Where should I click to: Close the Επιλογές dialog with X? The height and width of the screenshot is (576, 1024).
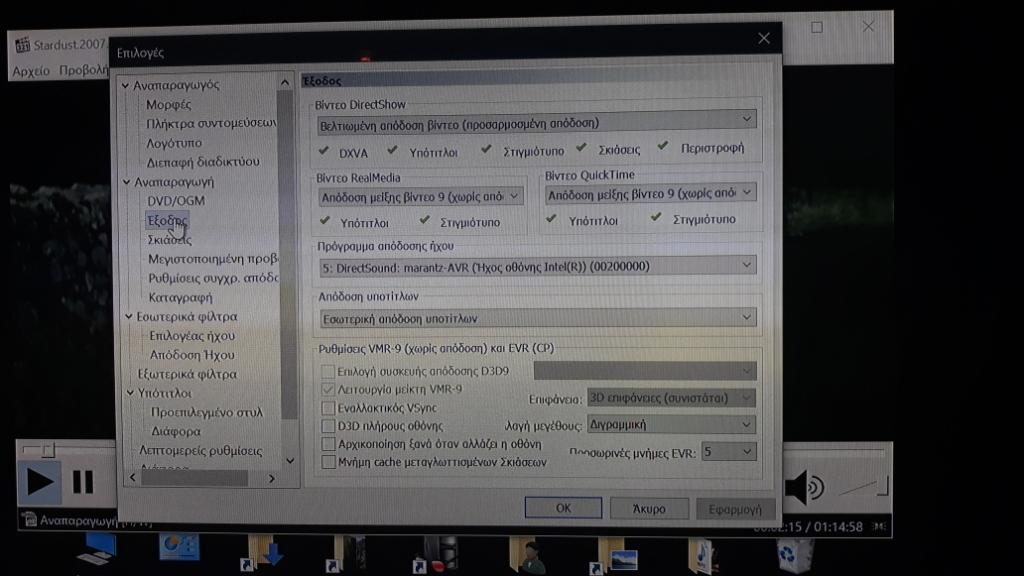coord(764,39)
